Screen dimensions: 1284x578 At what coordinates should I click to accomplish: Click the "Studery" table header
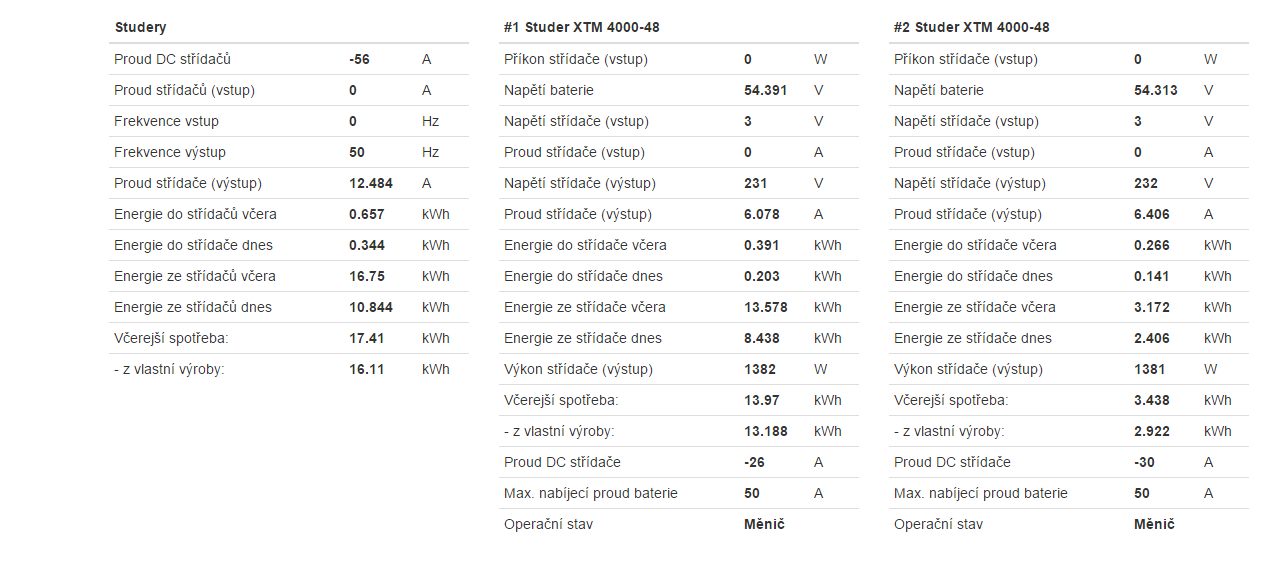point(141,27)
